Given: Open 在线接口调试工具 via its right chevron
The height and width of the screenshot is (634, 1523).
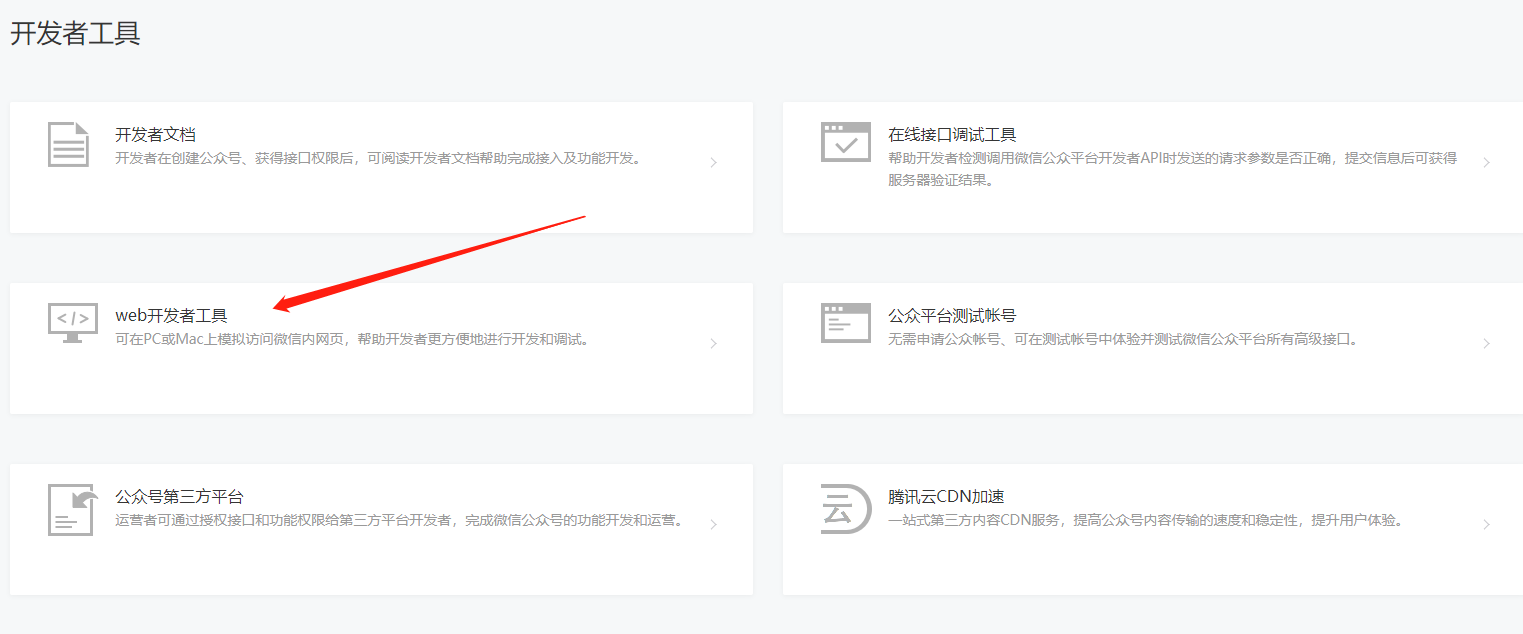Looking at the screenshot, I should coord(1486,162).
